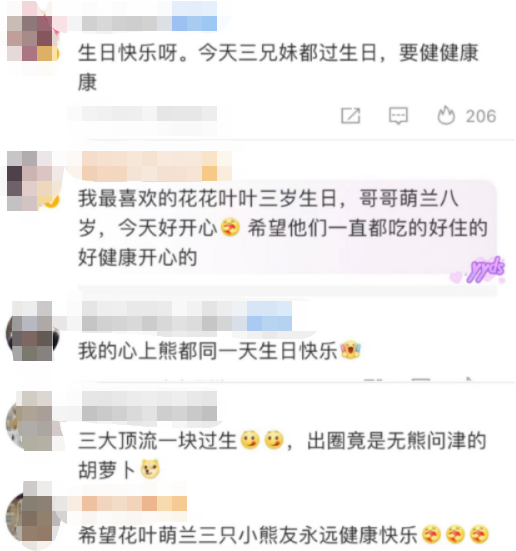Open the fourth commenter's avatar

coord(32,422)
